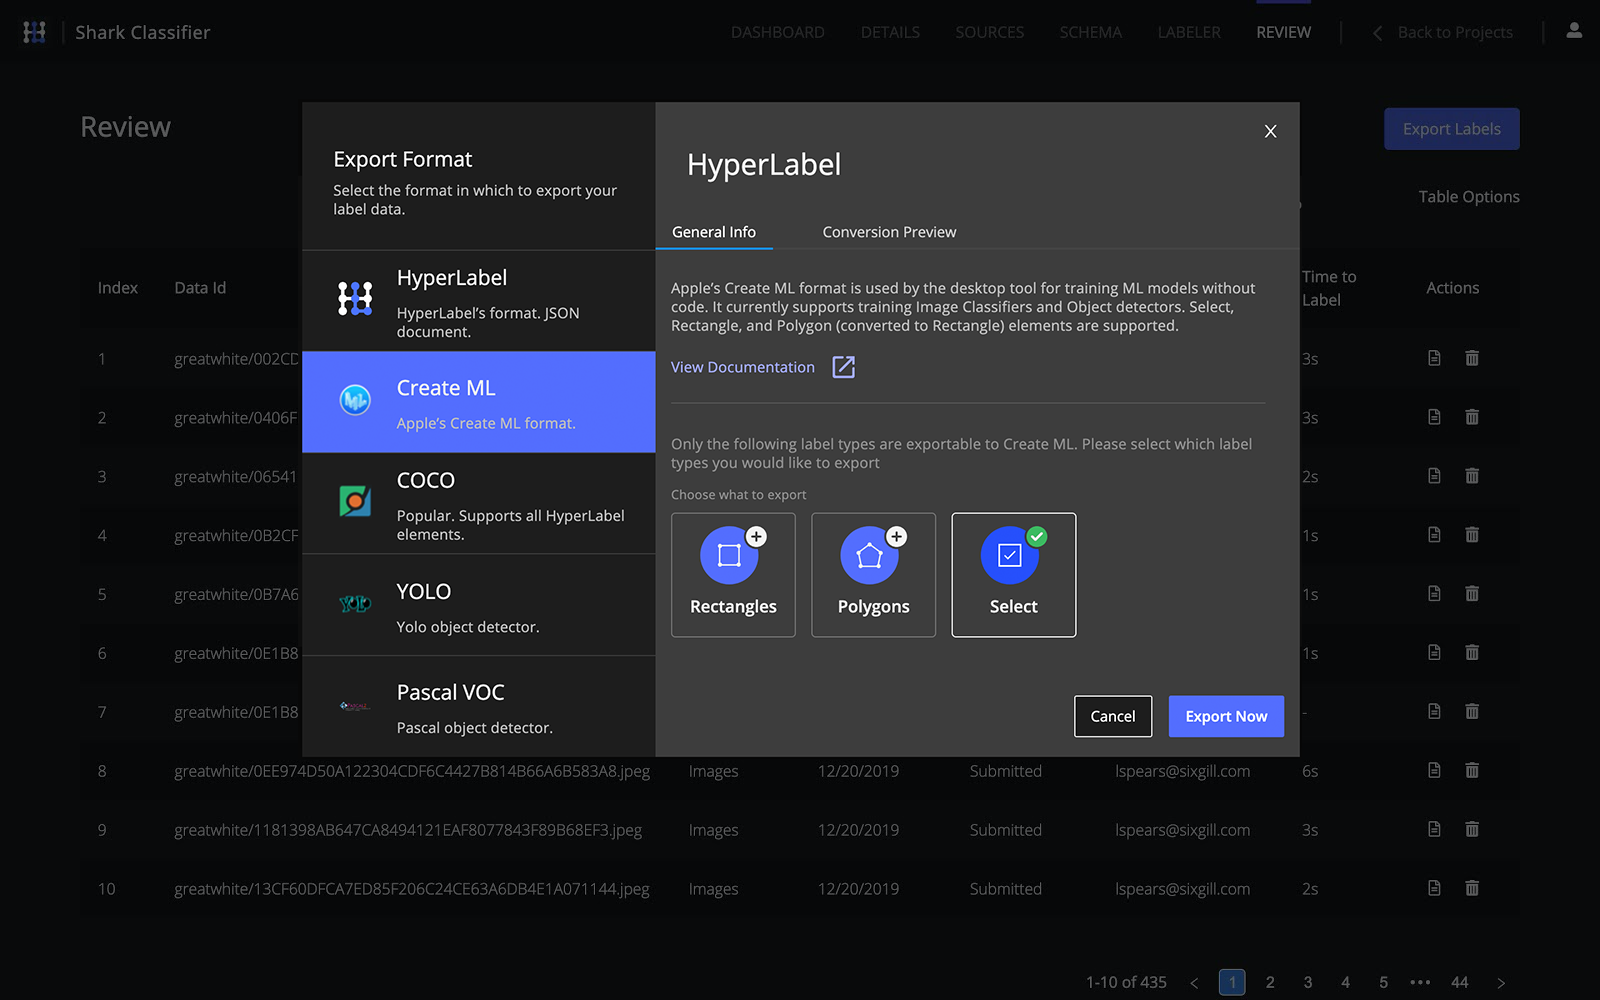Toggle Polygons label type for export

pos(873,575)
